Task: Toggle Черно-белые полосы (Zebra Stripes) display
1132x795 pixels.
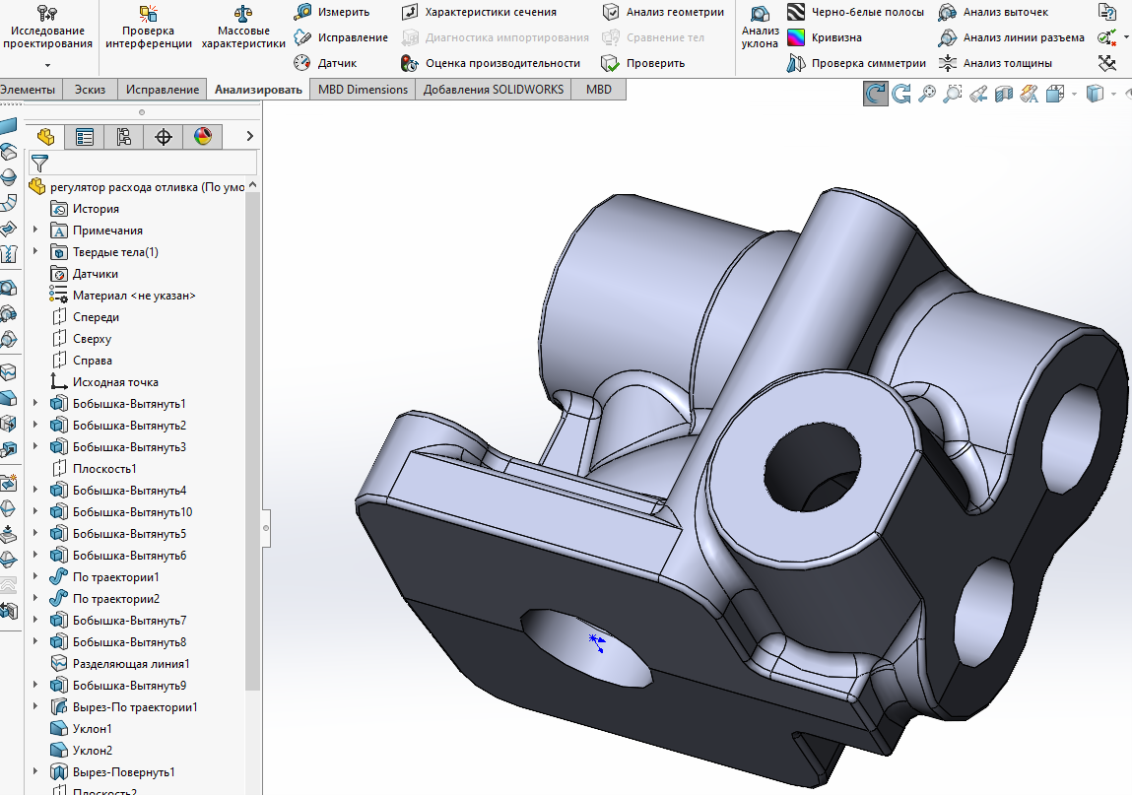Action: point(855,12)
